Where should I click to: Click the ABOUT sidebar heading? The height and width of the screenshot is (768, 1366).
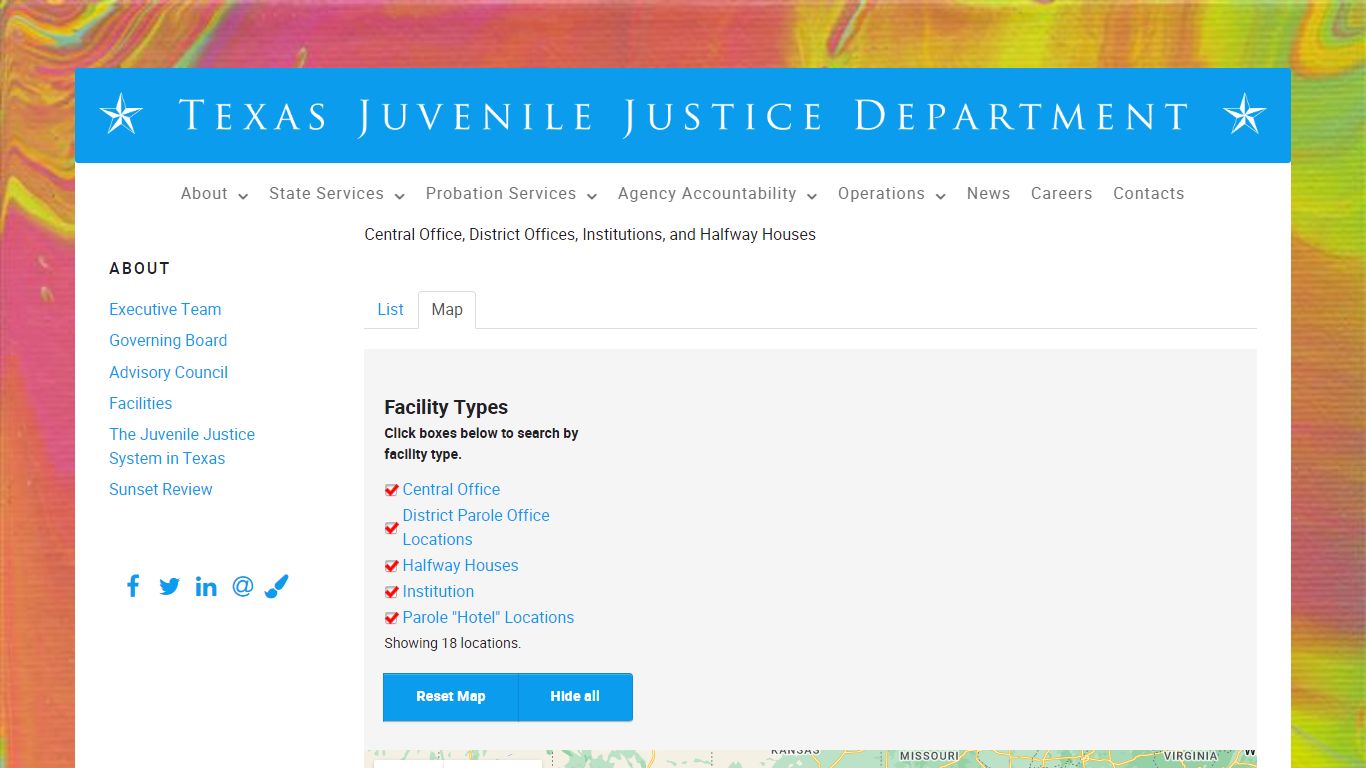tap(140, 269)
